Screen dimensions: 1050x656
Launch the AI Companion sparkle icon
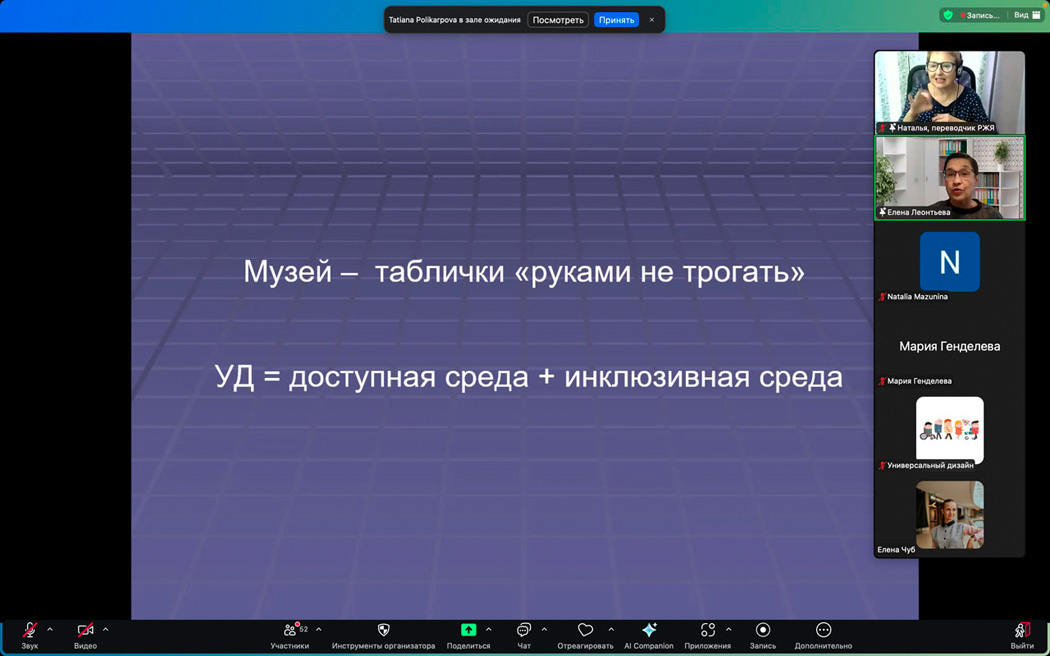(x=649, y=630)
